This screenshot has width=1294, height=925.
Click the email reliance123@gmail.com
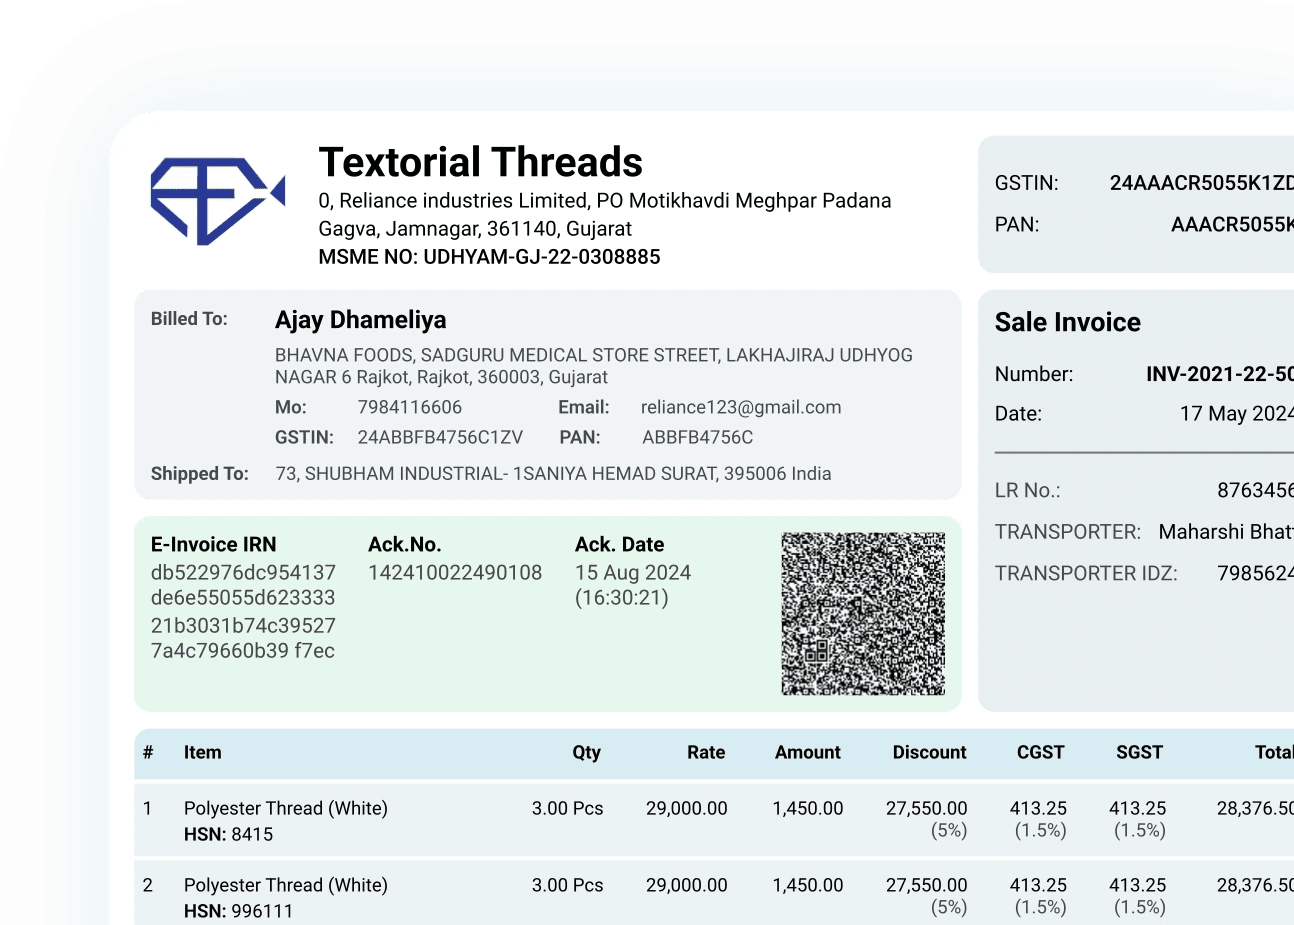click(740, 407)
